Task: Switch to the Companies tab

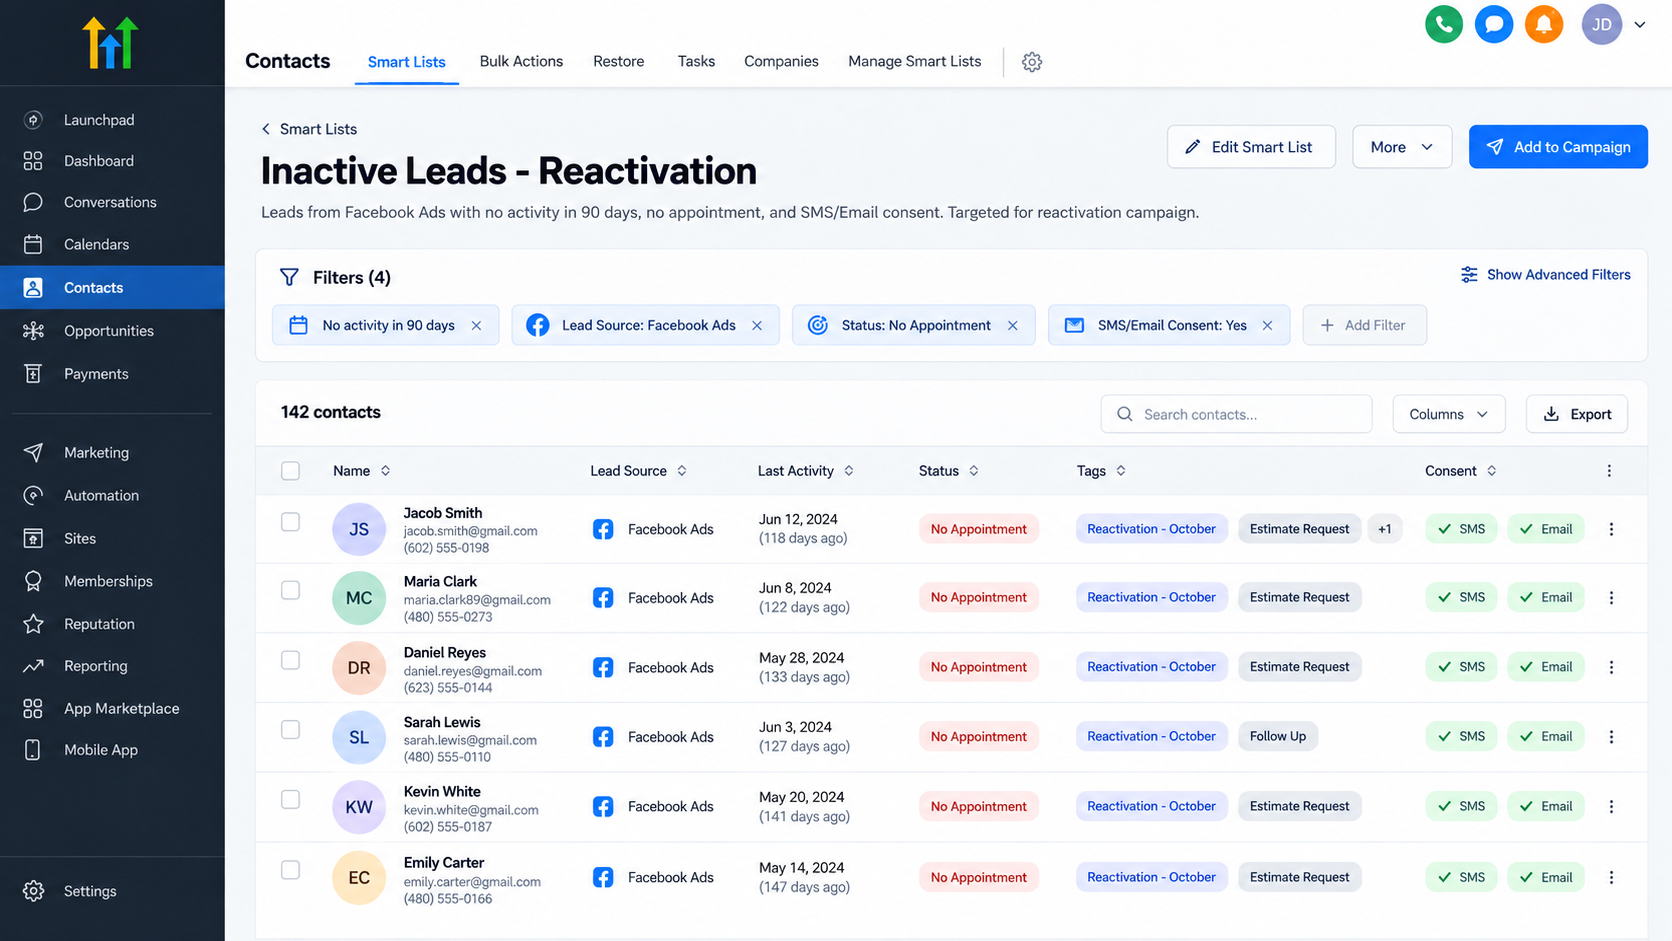Action: coord(781,62)
